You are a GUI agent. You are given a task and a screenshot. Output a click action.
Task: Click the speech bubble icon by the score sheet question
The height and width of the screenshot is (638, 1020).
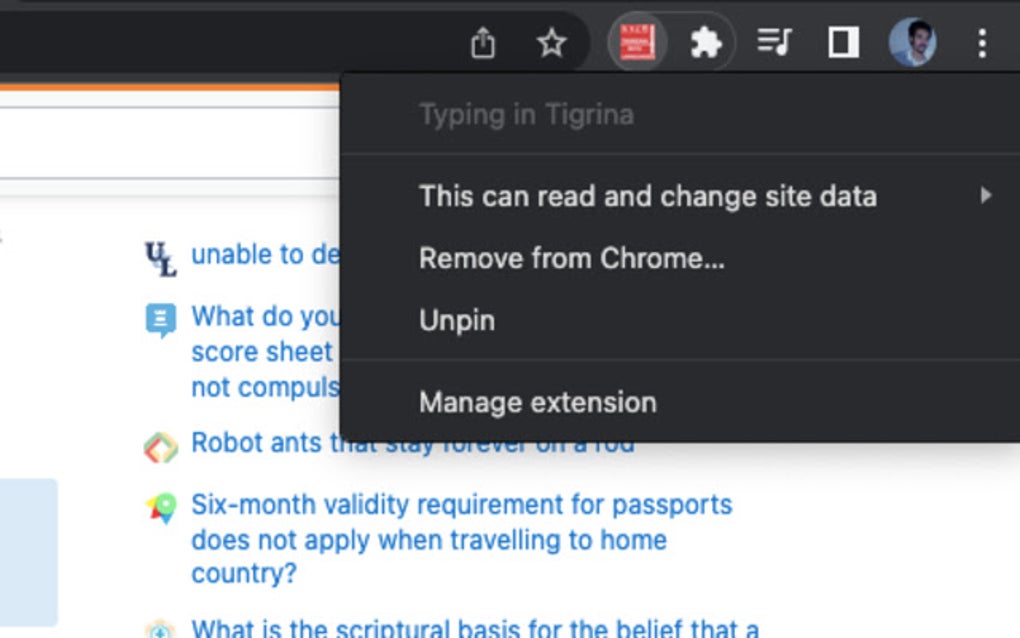160,317
